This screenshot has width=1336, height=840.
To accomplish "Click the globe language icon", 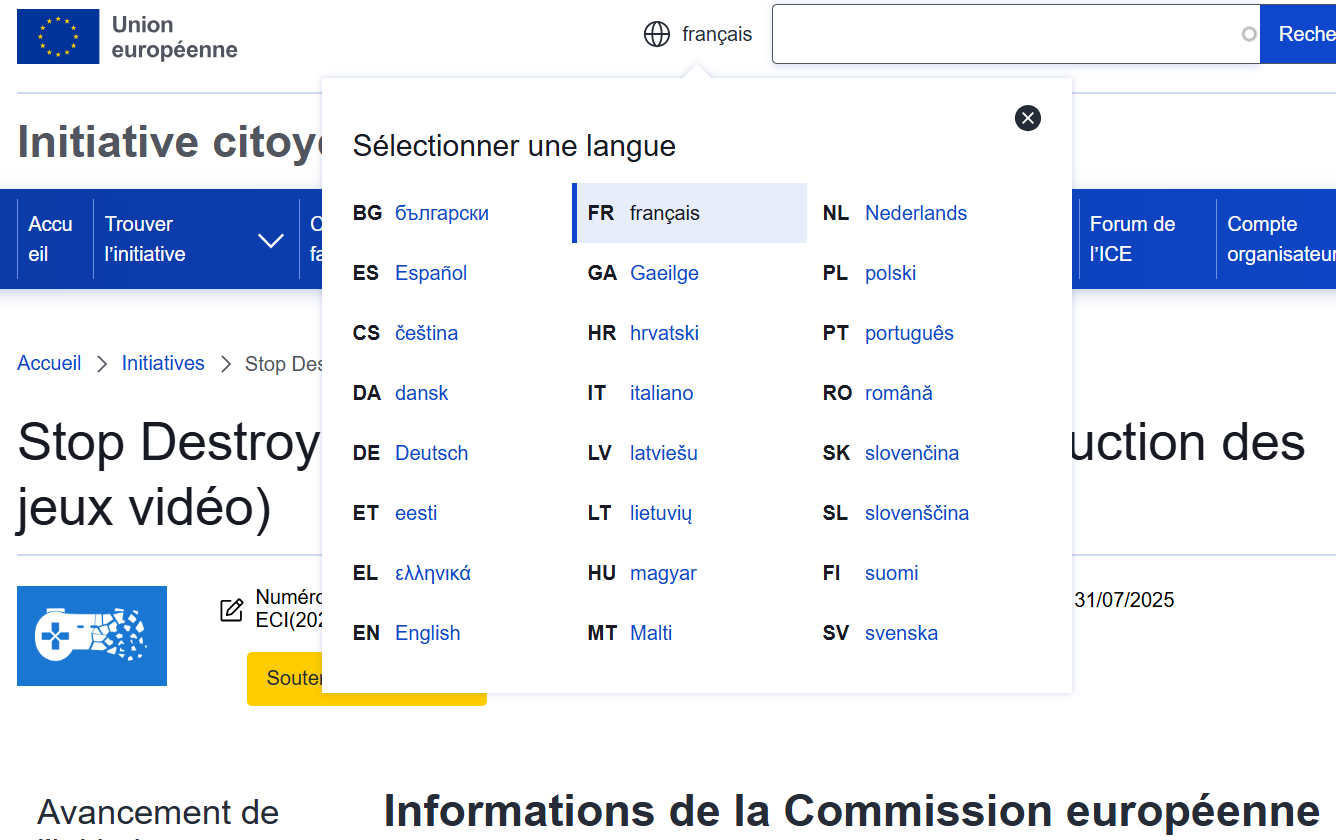I will coord(657,34).
